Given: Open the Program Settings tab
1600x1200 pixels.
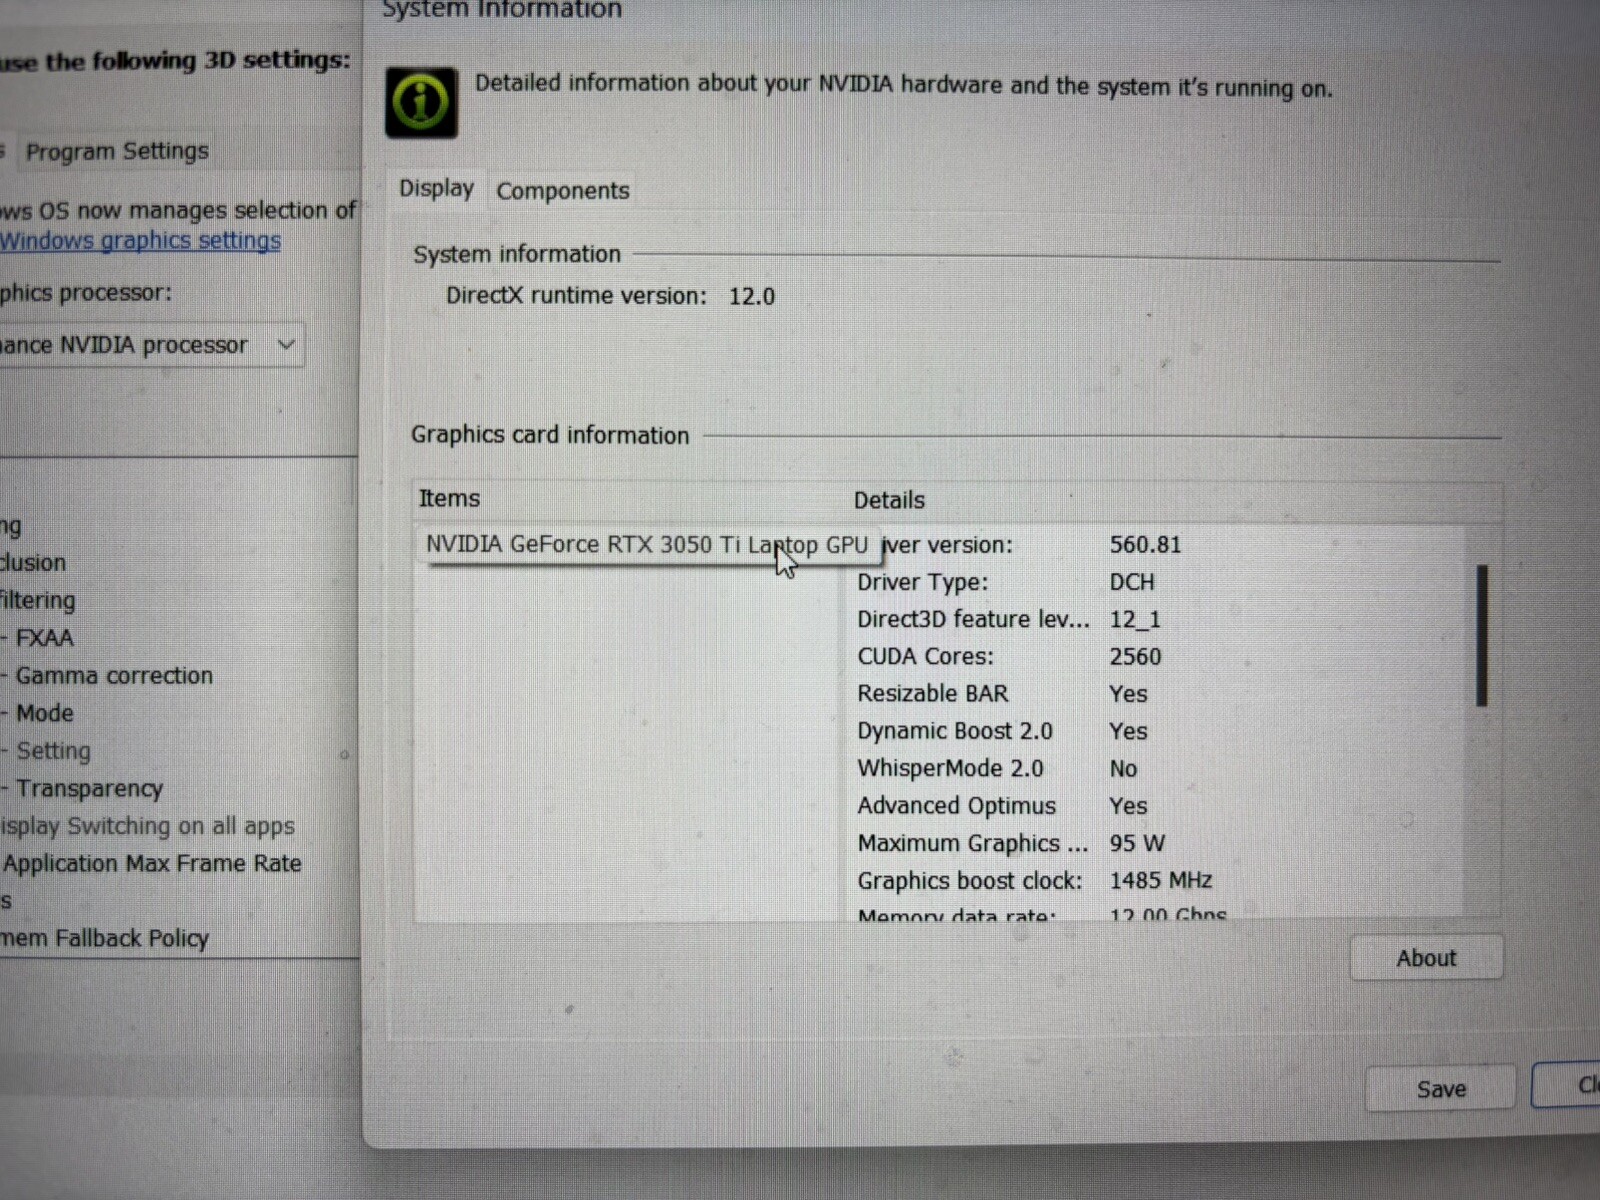Looking at the screenshot, I should [117, 151].
